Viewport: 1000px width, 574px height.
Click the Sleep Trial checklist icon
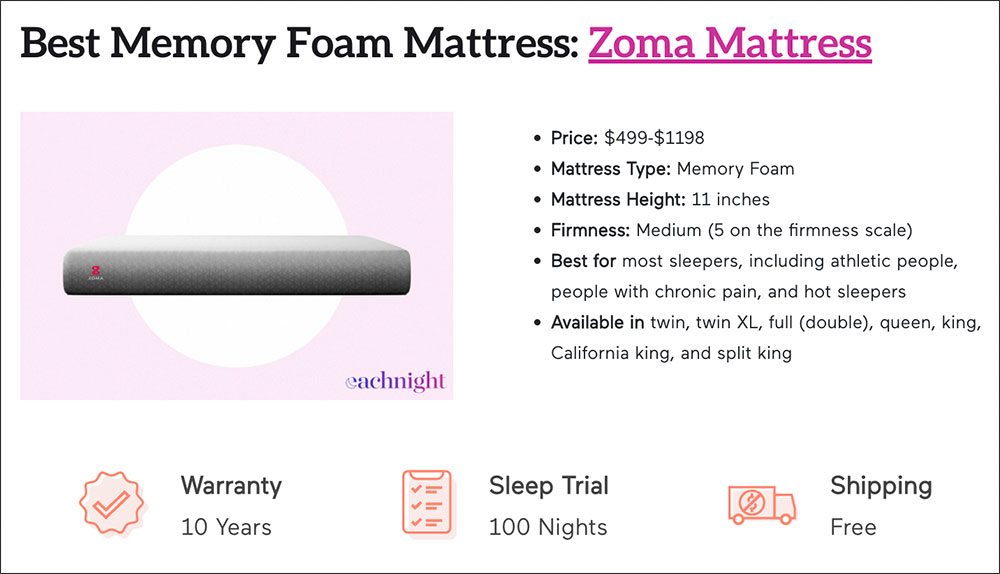428,503
